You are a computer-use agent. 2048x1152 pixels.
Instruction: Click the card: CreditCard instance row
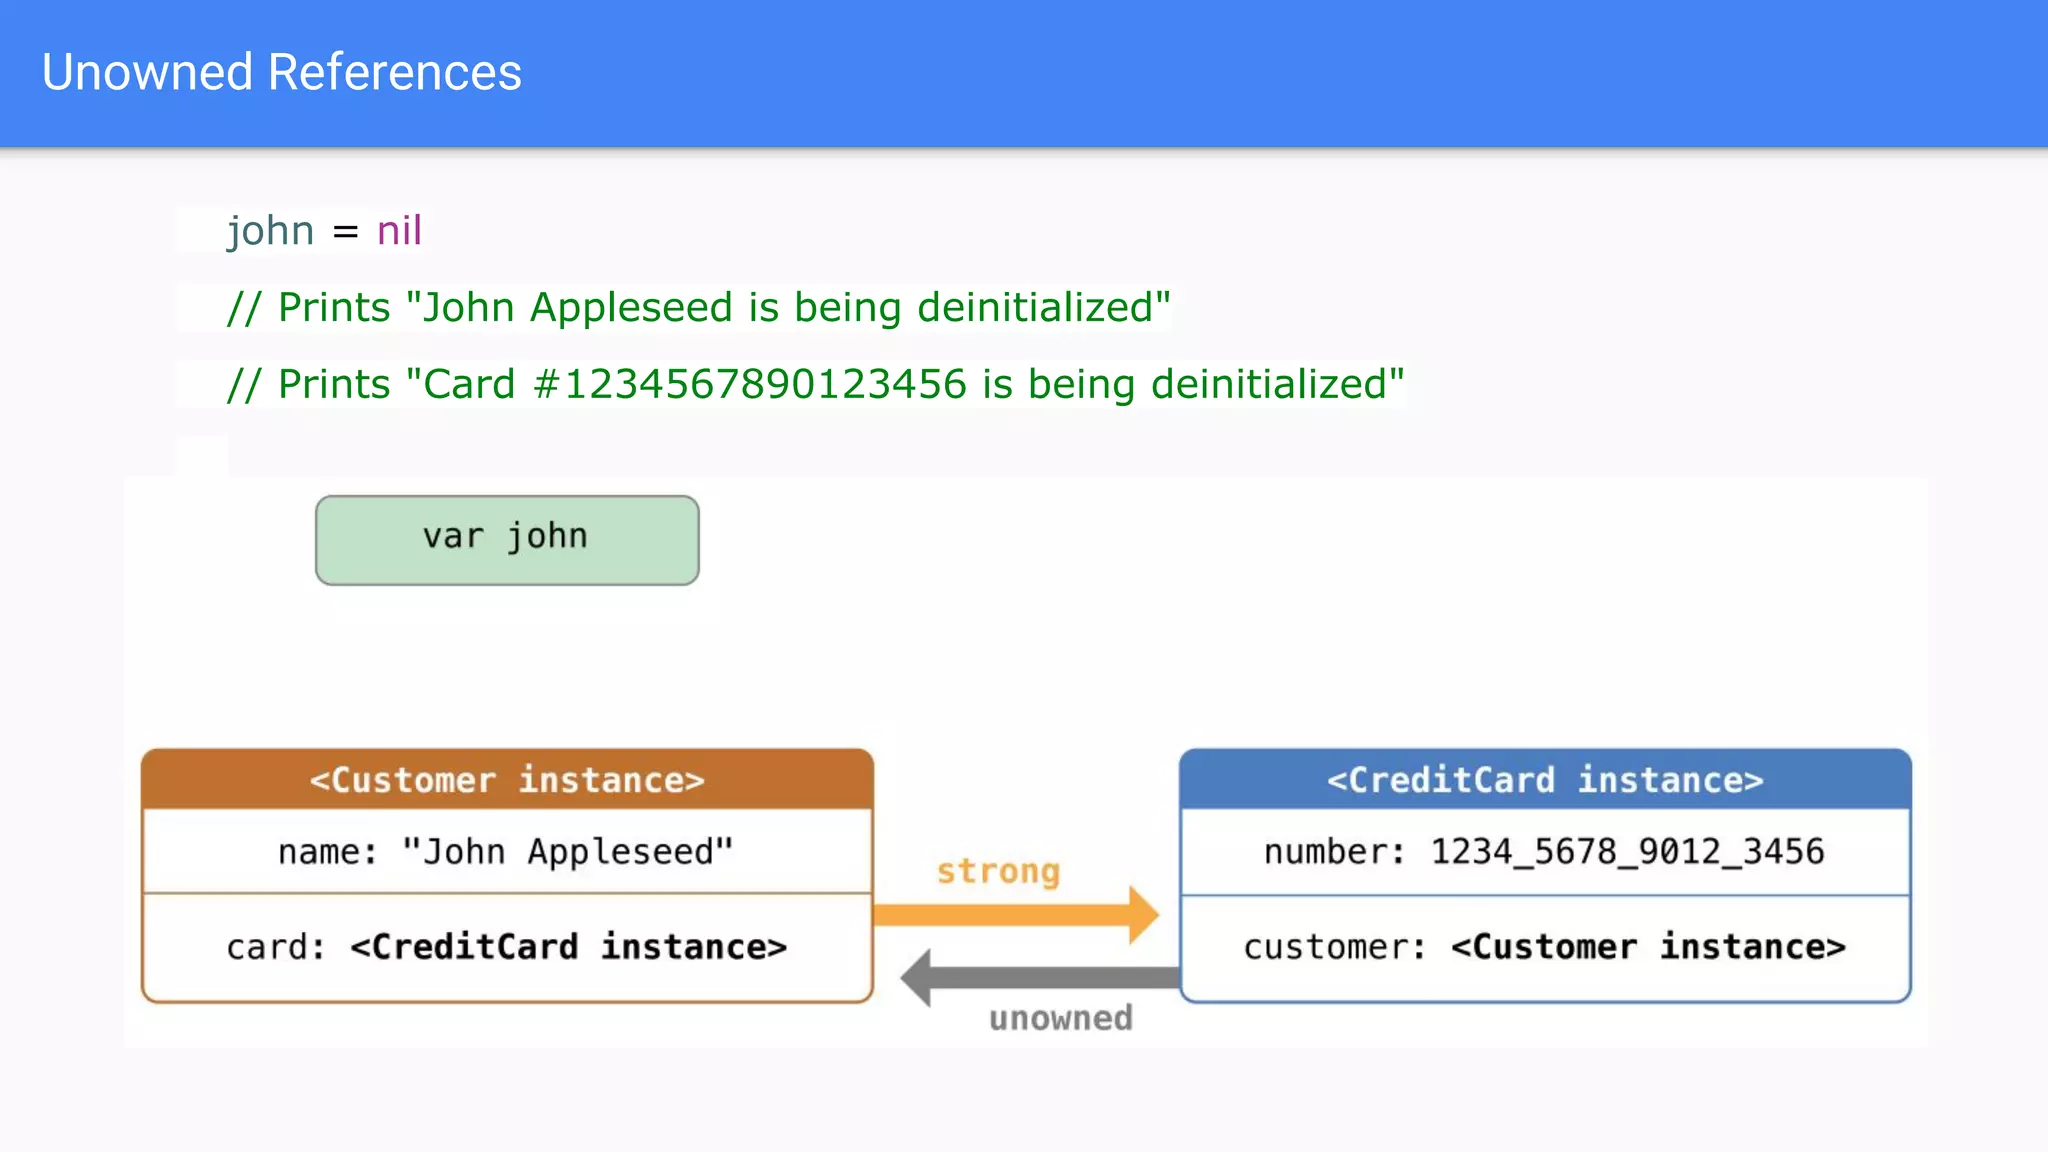pyautogui.click(x=507, y=946)
